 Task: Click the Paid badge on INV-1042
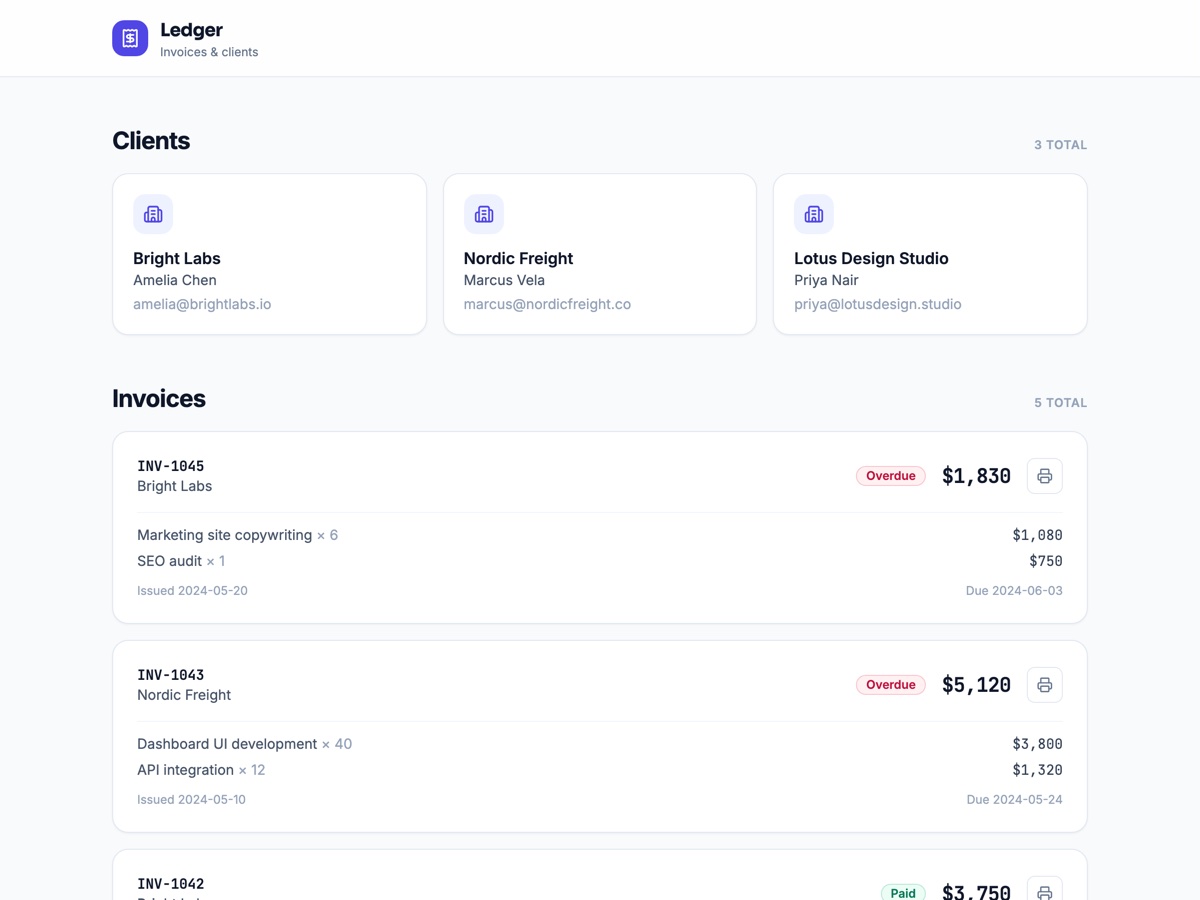point(903,893)
